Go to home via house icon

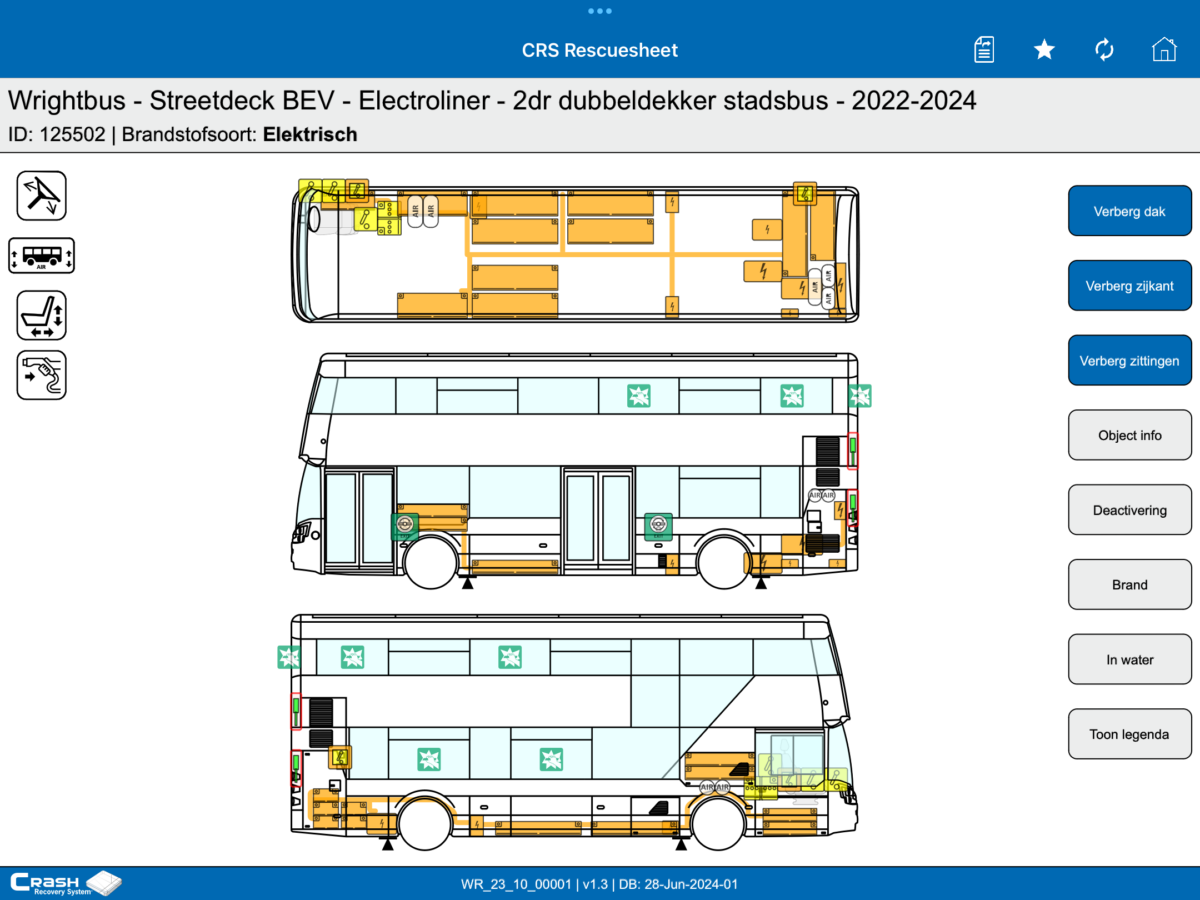pos(1164,49)
